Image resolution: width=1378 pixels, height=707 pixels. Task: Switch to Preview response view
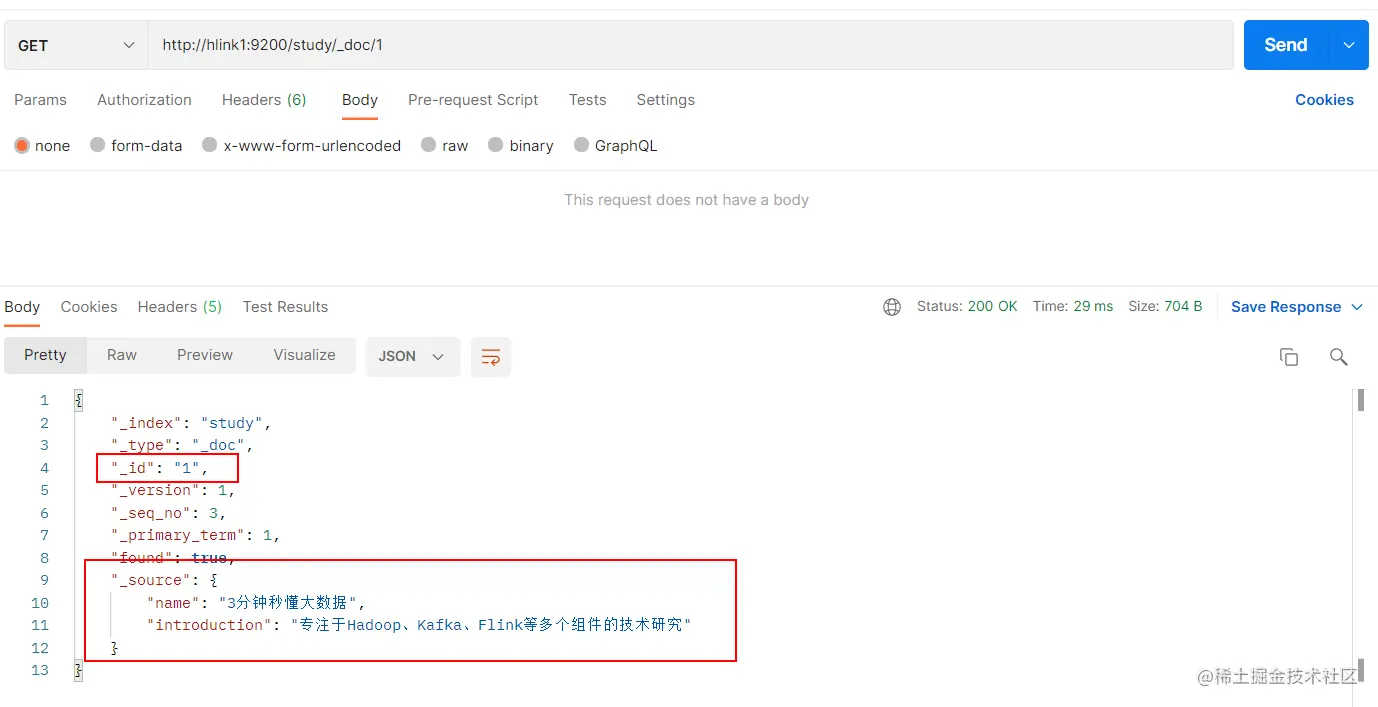pos(205,355)
